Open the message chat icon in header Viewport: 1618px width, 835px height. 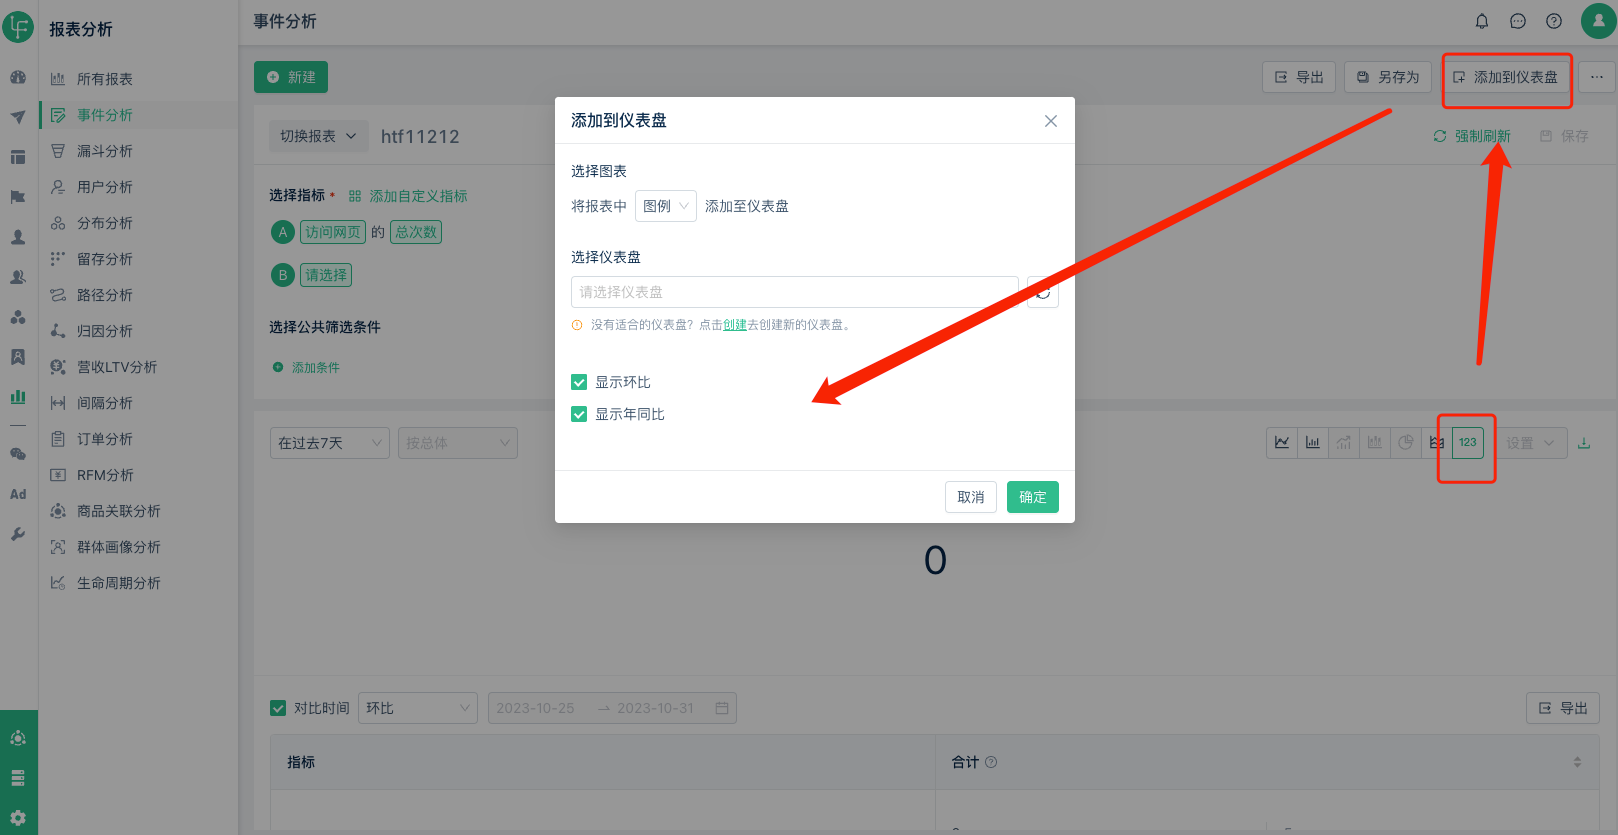pyautogui.click(x=1518, y=21)
